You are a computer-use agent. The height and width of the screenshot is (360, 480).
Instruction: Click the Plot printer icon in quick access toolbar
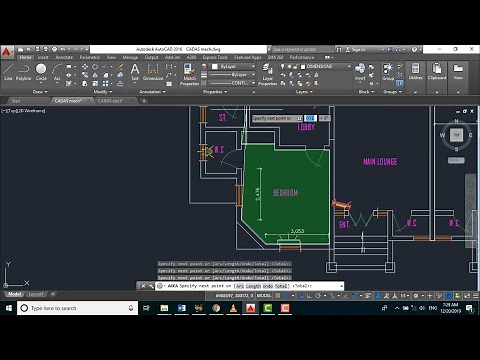(x=54, y=49)
